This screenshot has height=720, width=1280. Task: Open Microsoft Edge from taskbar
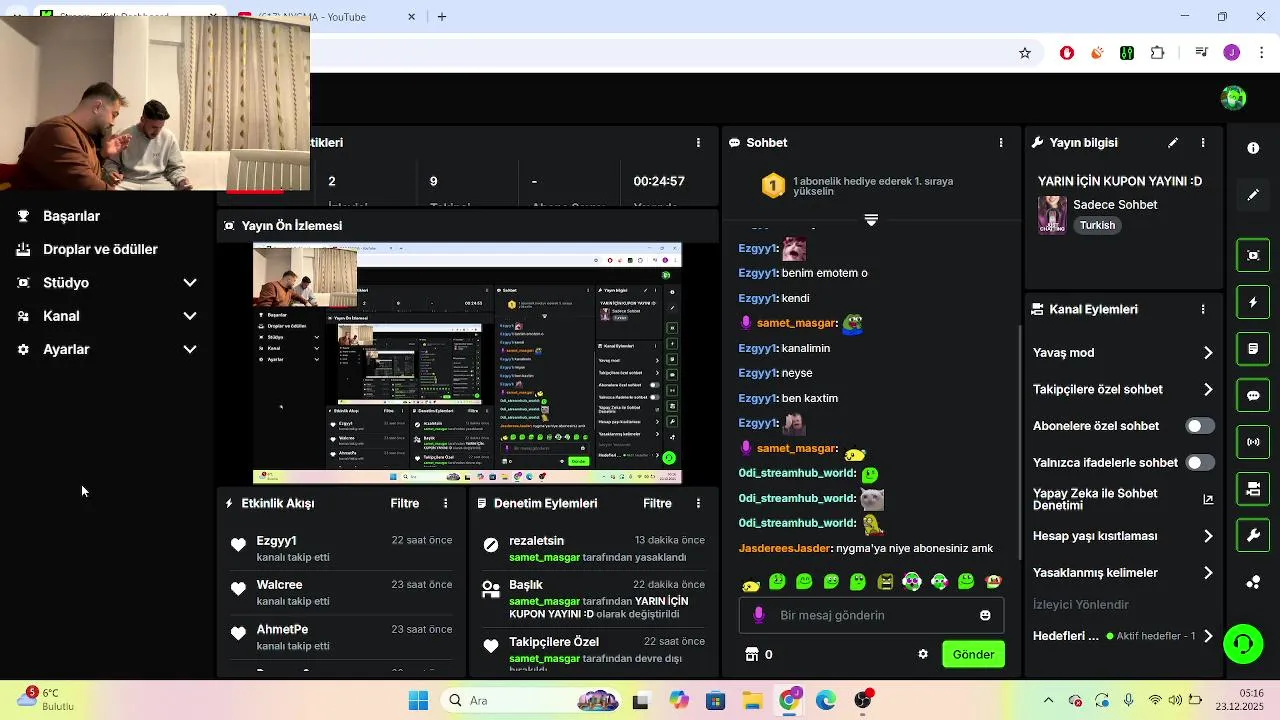(826, 701)
